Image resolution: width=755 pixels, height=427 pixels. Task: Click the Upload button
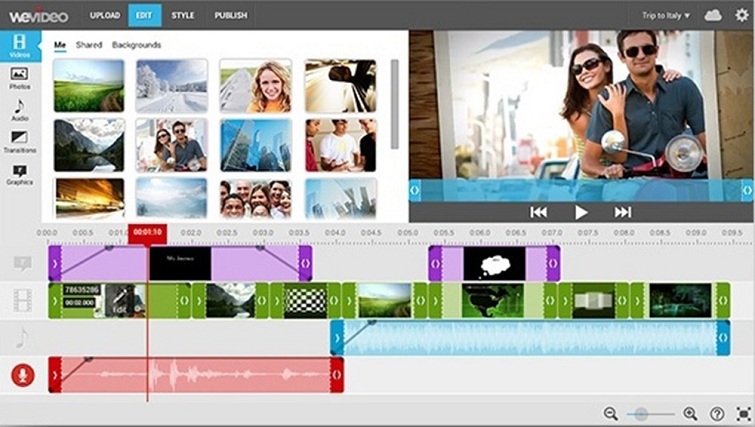104,15
